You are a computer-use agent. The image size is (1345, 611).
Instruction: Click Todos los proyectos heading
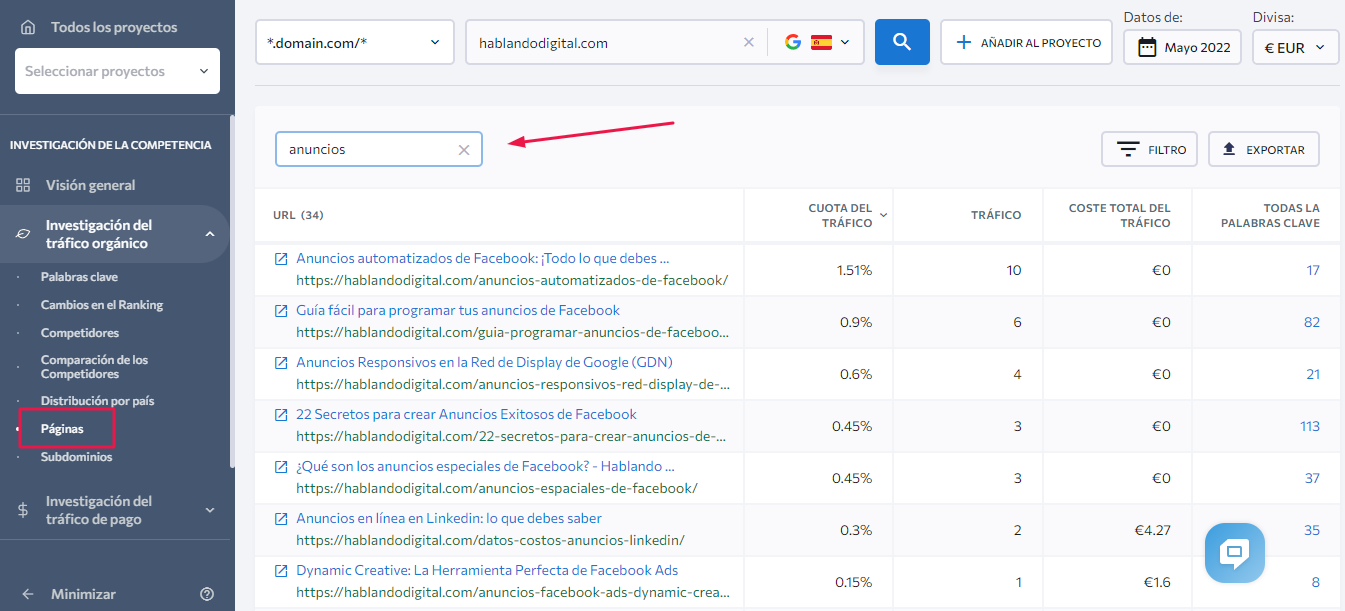114,27
